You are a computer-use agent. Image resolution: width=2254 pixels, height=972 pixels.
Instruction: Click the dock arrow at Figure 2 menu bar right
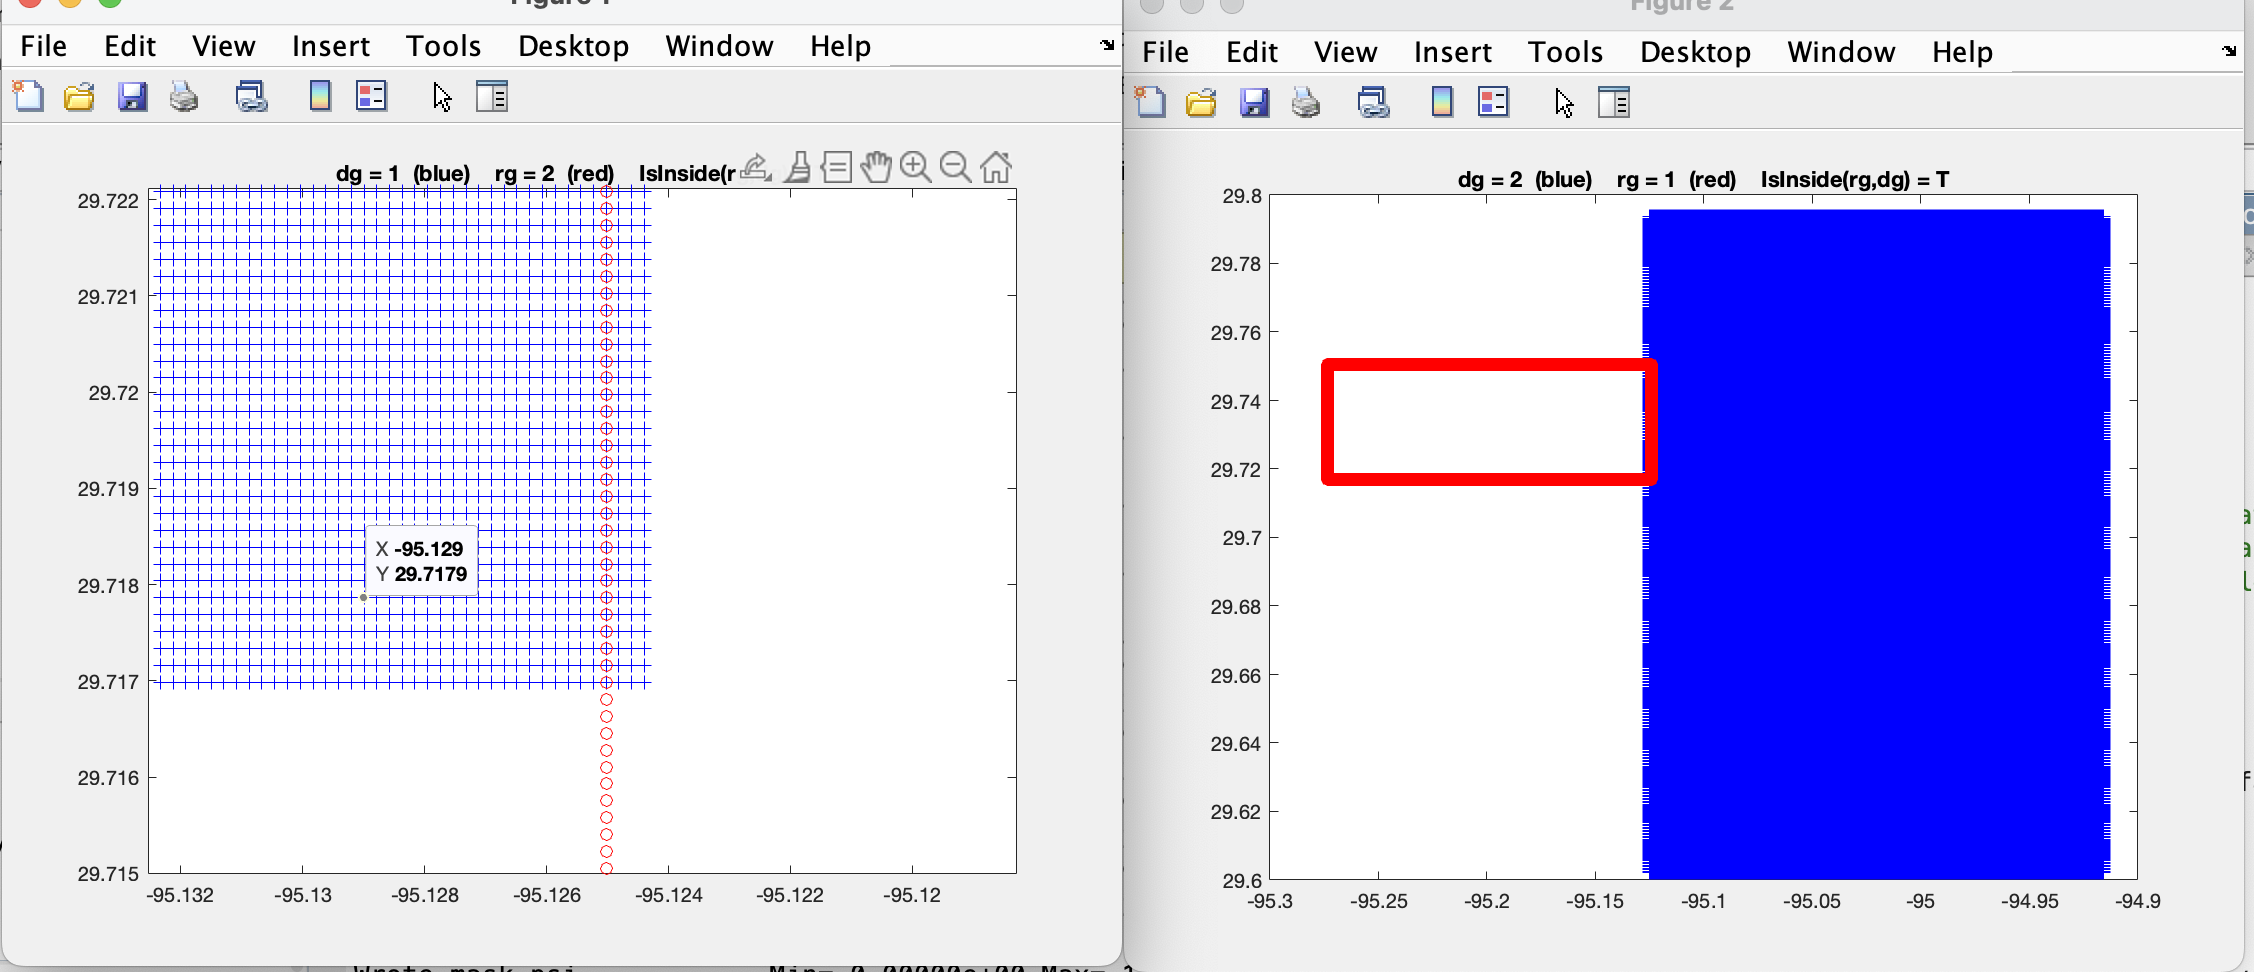click(2229, 51)
